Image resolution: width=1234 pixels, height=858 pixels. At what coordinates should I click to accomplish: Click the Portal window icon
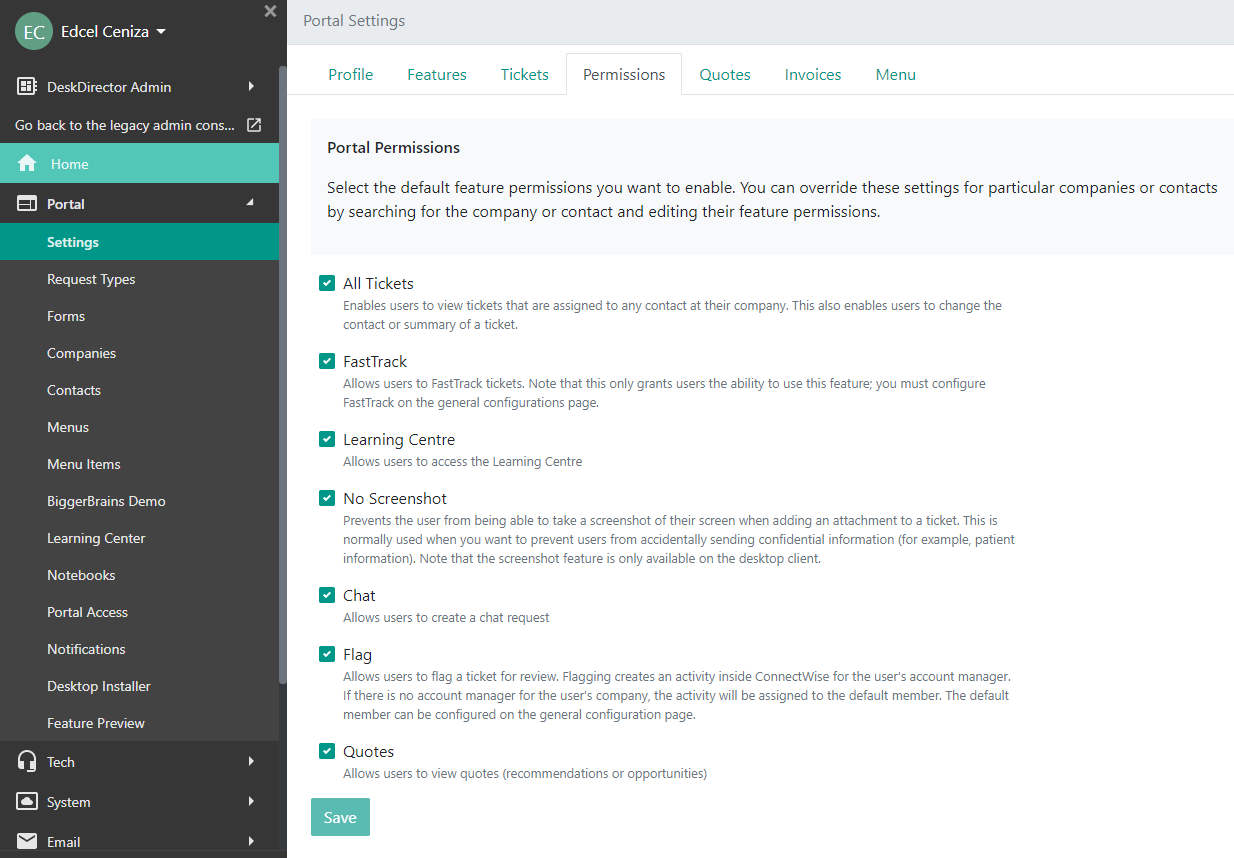(x=27, y=203)
